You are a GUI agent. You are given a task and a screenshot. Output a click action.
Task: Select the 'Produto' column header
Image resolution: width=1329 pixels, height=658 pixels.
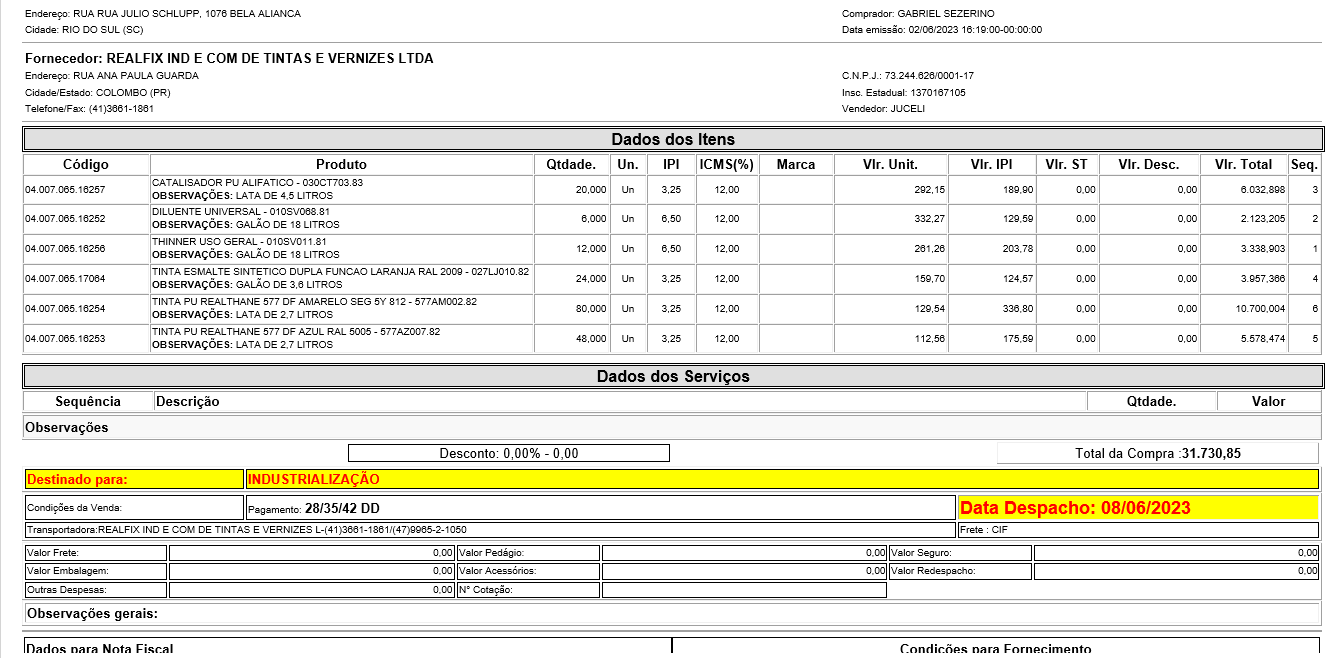(x=341, y=164)
